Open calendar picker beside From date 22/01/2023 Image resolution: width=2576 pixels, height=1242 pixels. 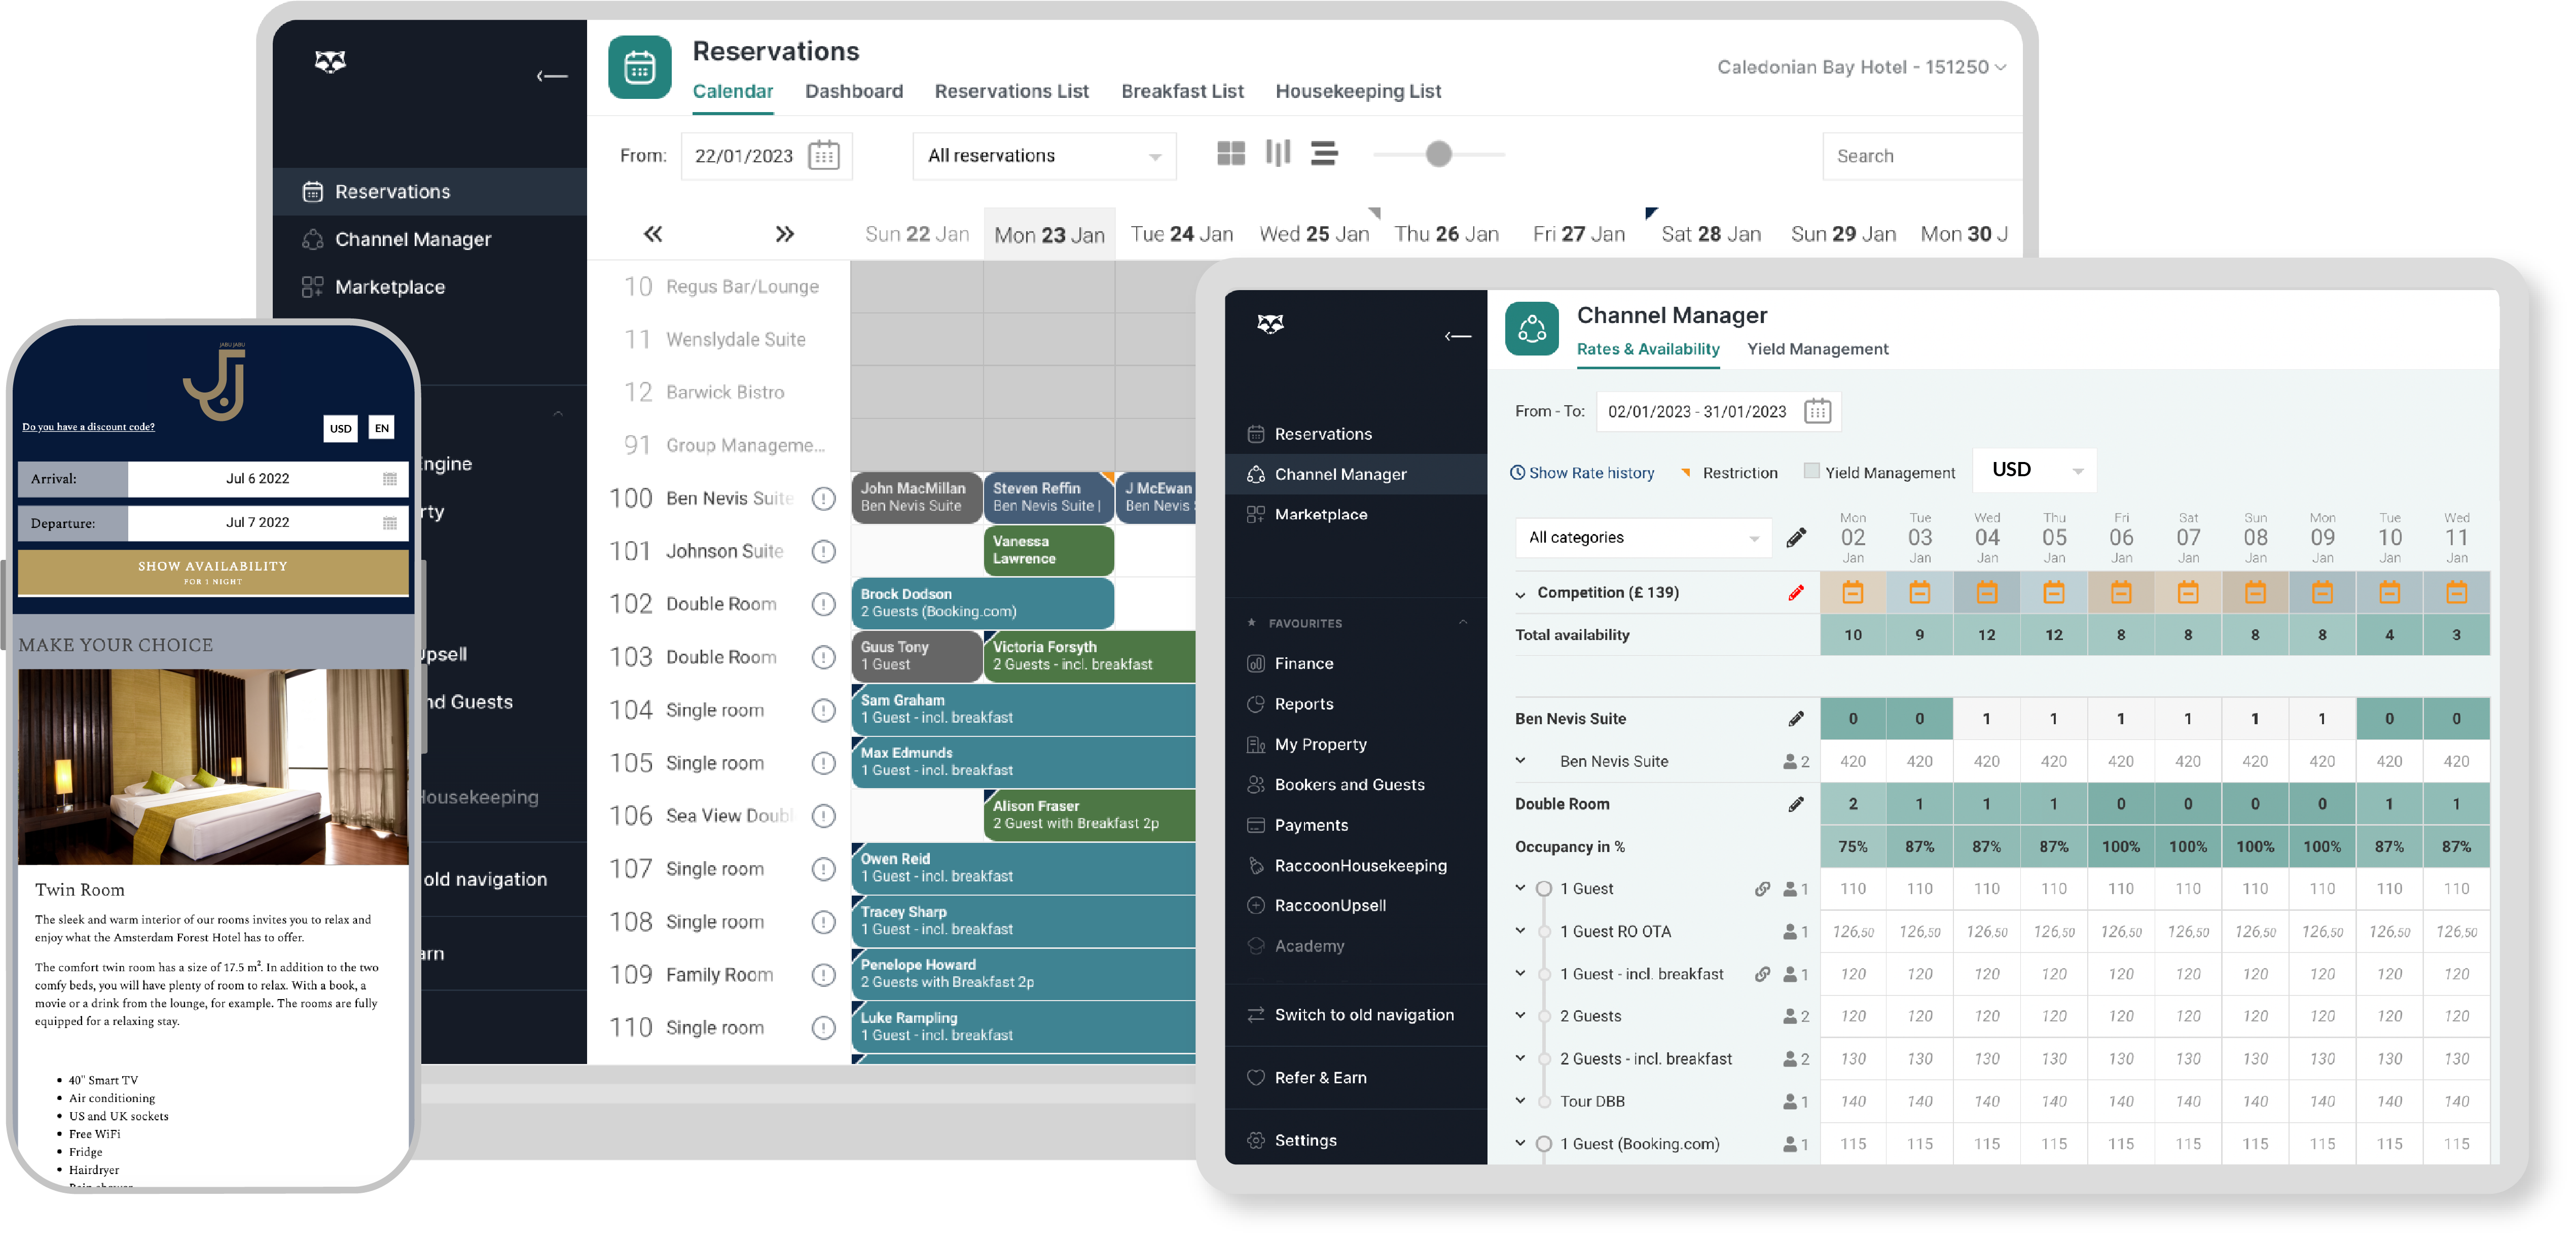tap(823, 156)
